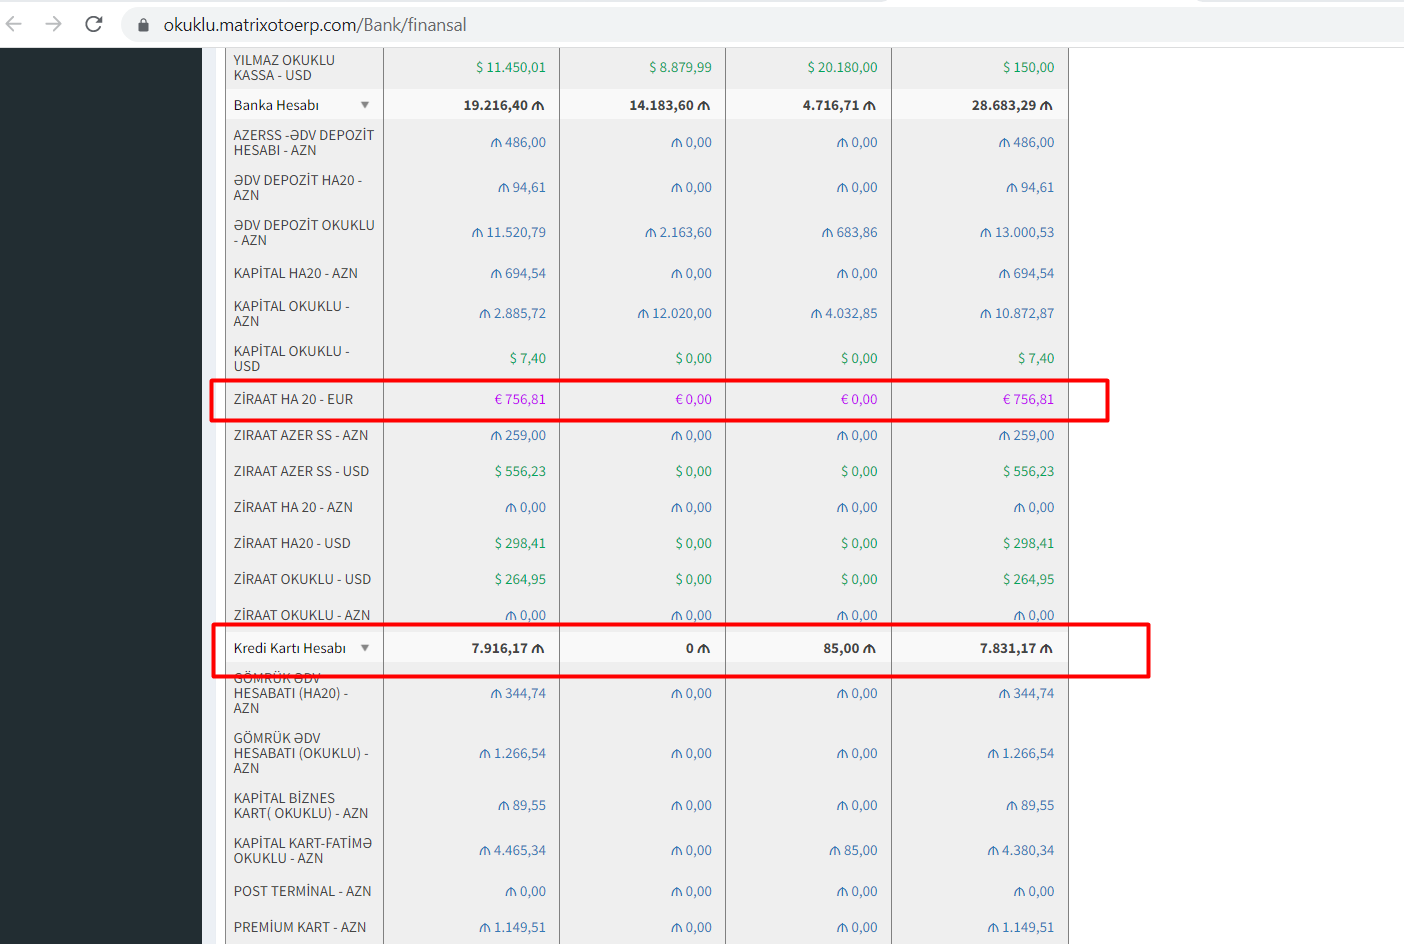Click PREMİUM KART - AZN row name
This screenshot has height=944, width=1404.
(x=299, y=927)
